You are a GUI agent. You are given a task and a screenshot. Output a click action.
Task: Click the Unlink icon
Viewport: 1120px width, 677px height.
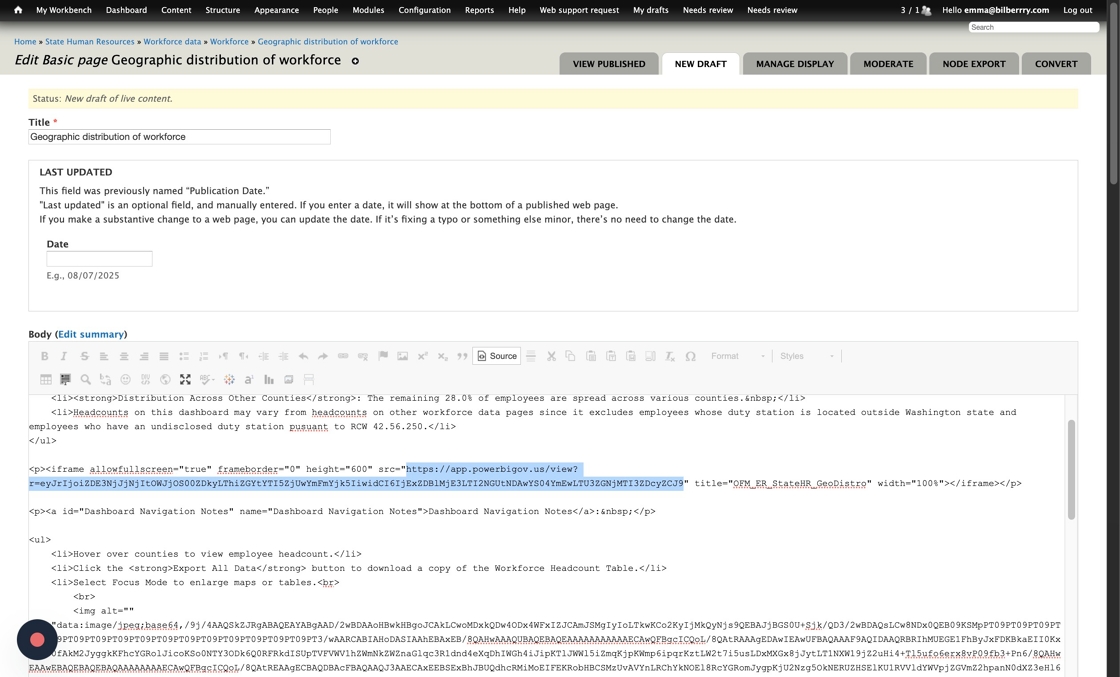click(363, 356)
